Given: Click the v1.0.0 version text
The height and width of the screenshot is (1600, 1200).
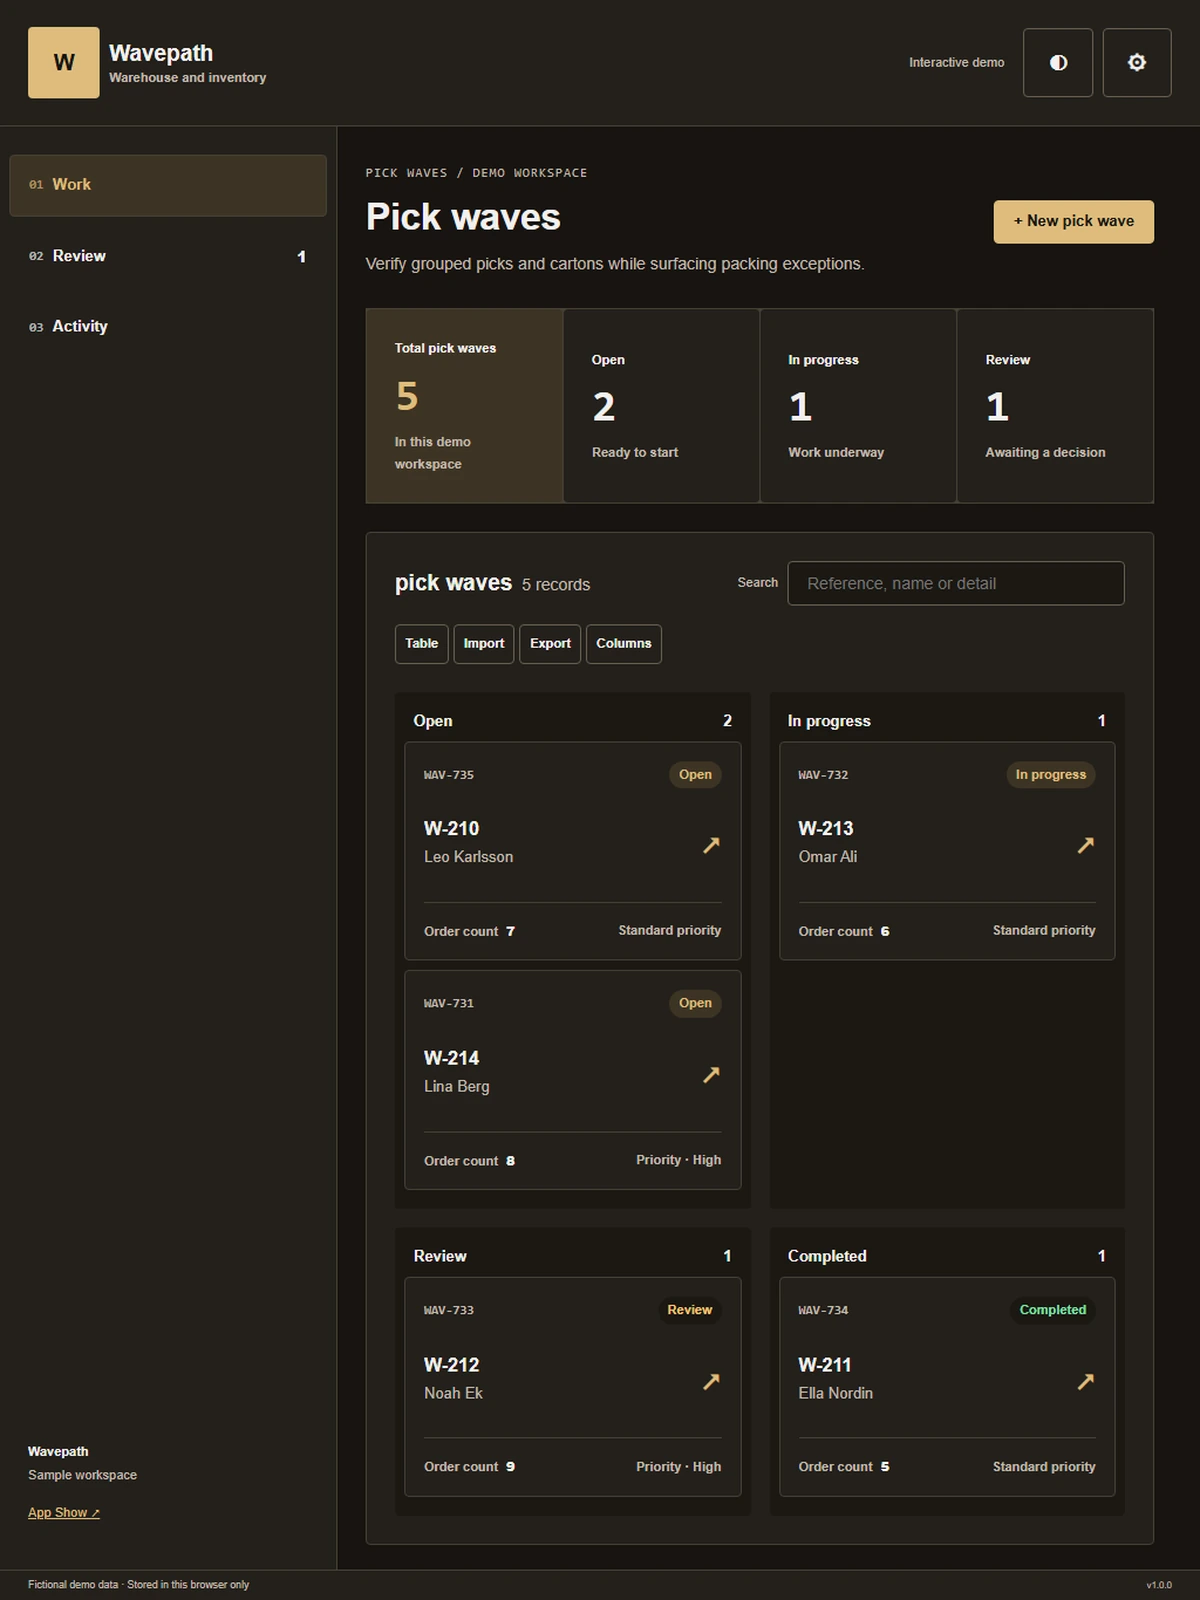Looking at the screenshot, I should (x=1159, y=1585).
